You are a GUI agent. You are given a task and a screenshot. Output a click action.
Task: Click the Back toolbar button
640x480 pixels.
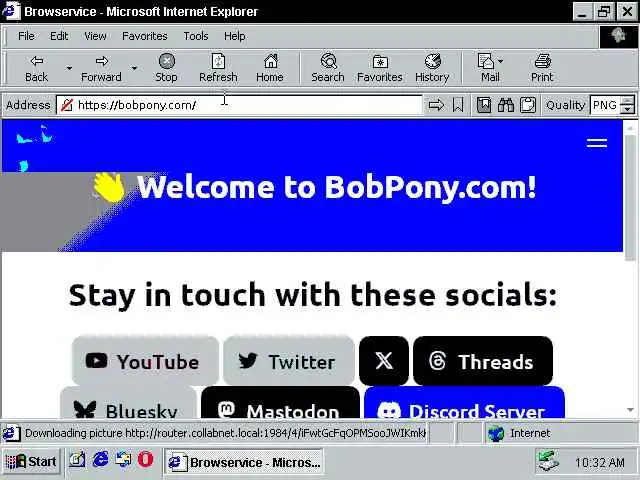(36, 68)
